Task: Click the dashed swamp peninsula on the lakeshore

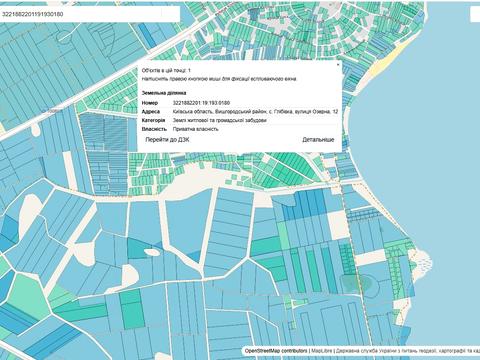Action: [422, 263]
